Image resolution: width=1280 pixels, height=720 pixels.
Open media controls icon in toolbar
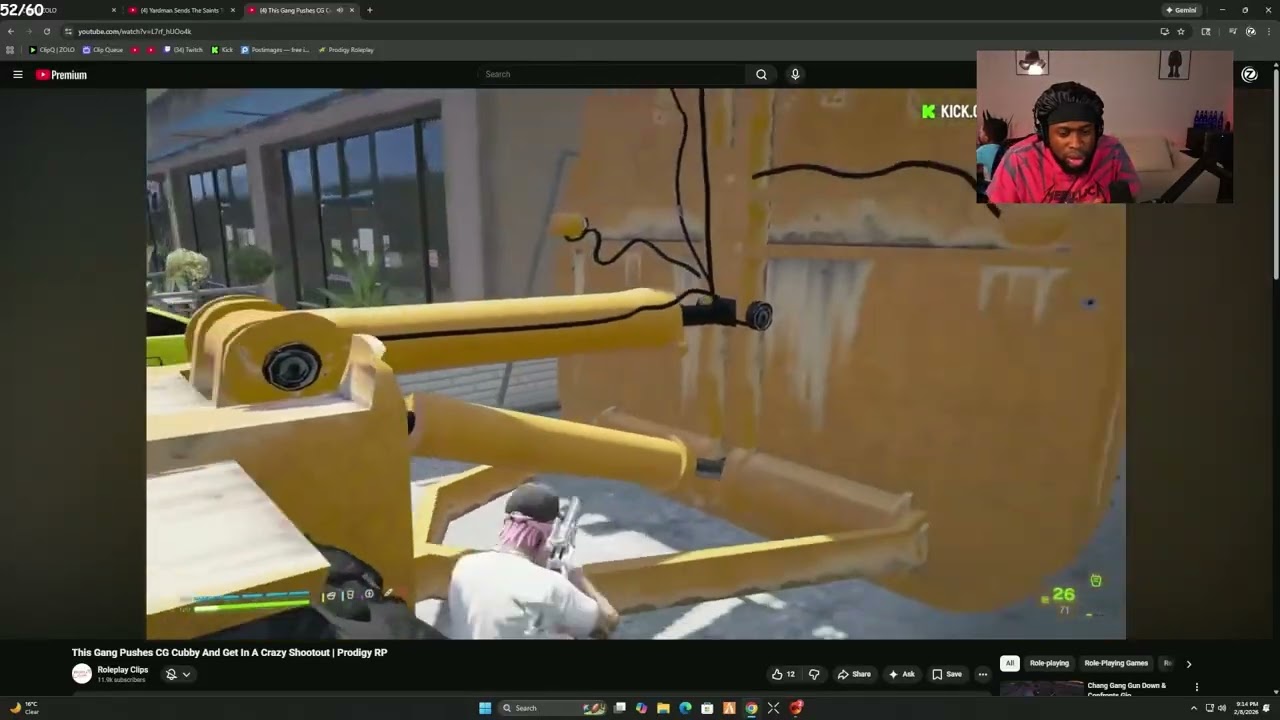(x=1233, y=31)
